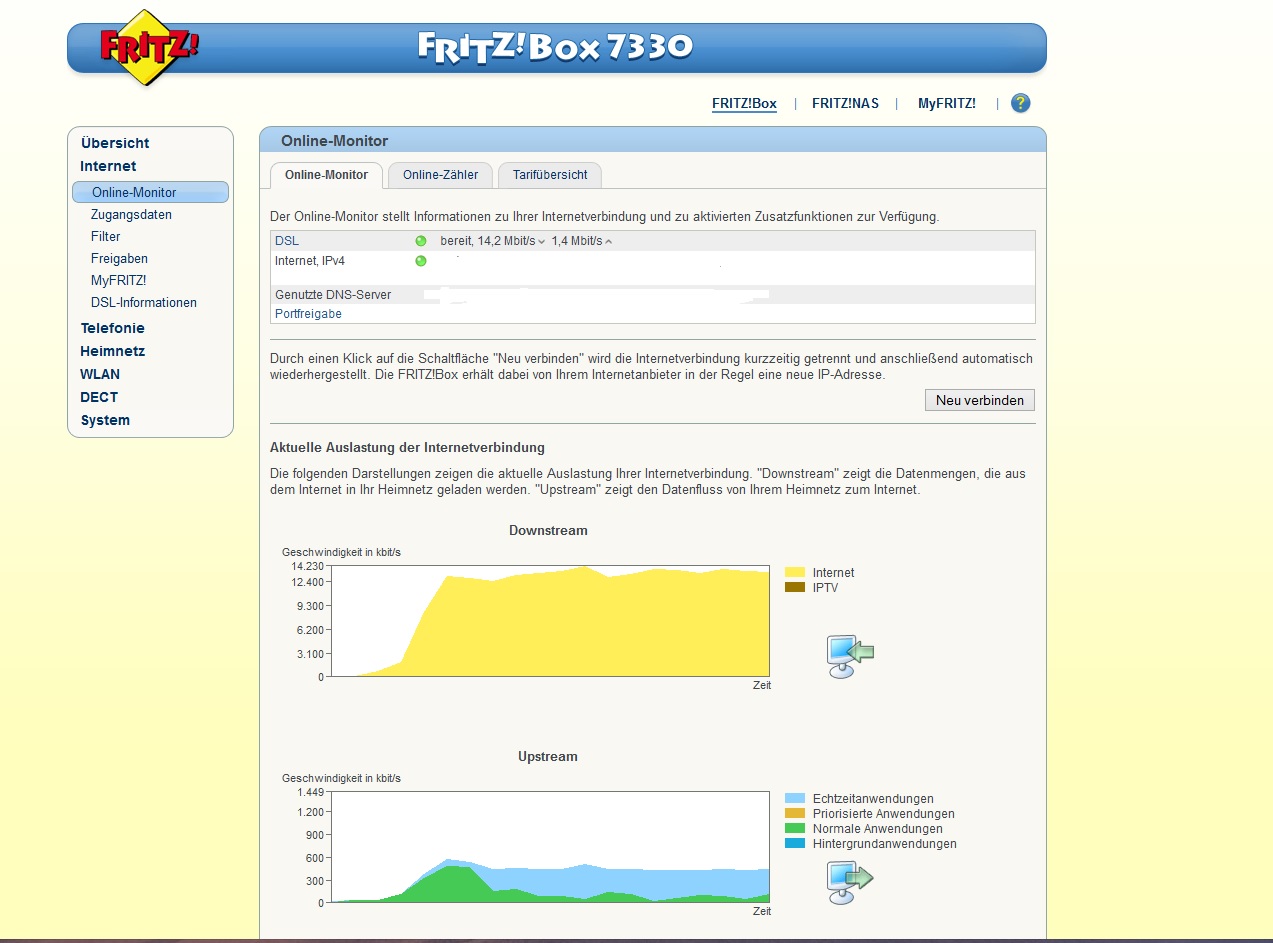This screenshot has width=1273, height=943.
Task: Click the Downstream computer arrow icon
Action: pos(849,656)
